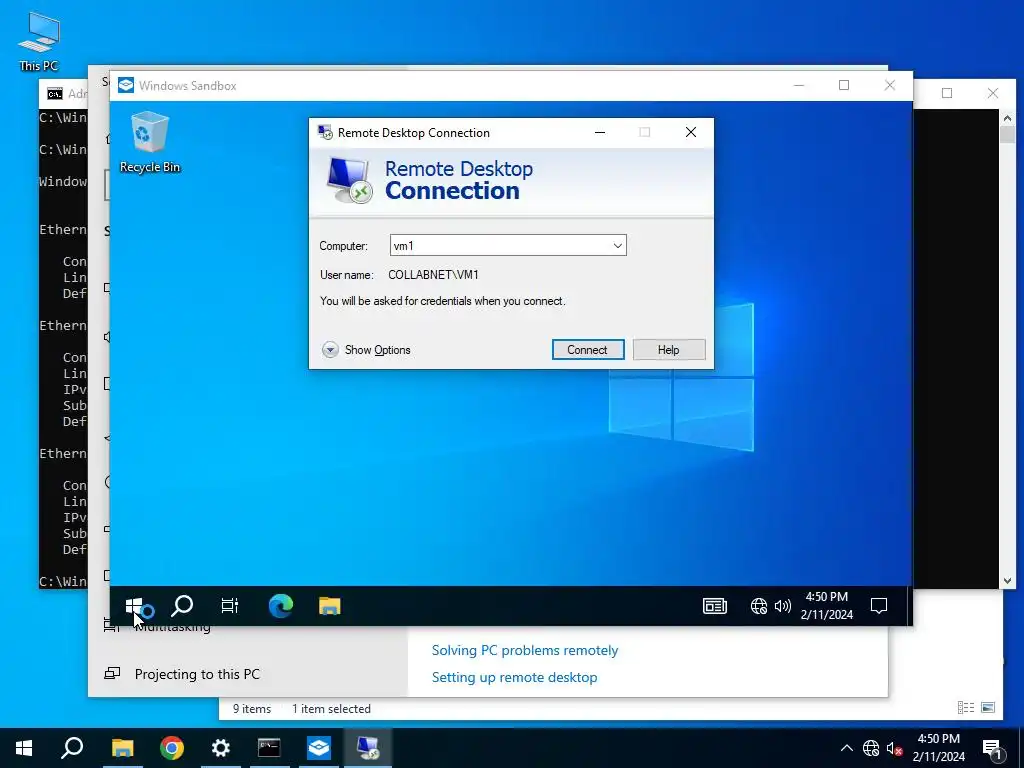
Task: Click the News and interests icon in the sandbox
Action: (715, 606)
